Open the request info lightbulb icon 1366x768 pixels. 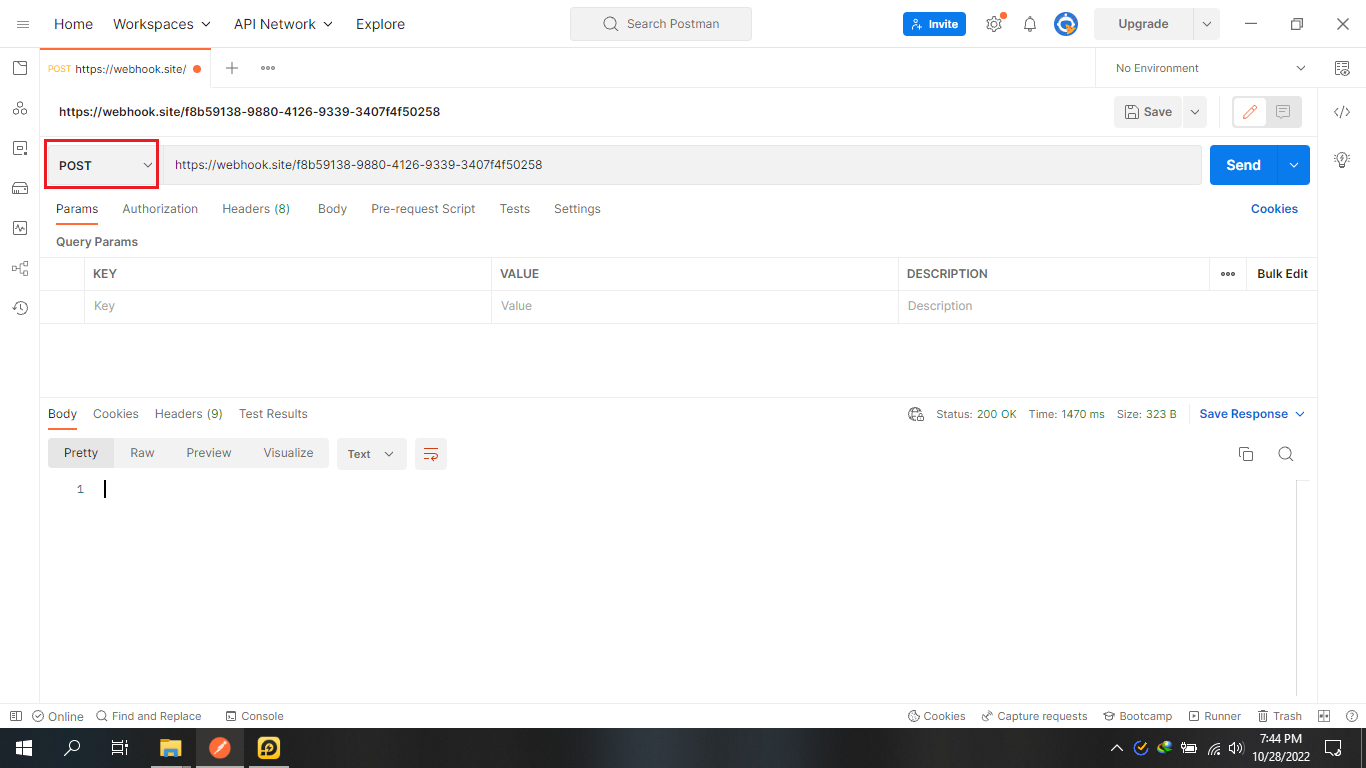1342,159
